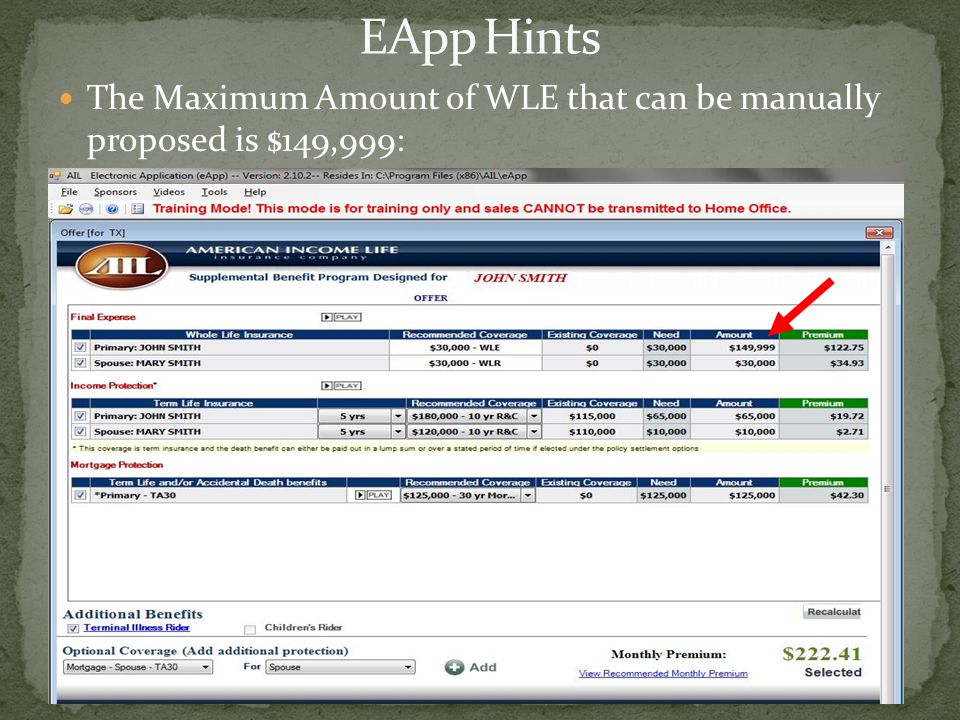Click the $10,000 amount field
960x720 pixels.
click(x=734, y=432)
